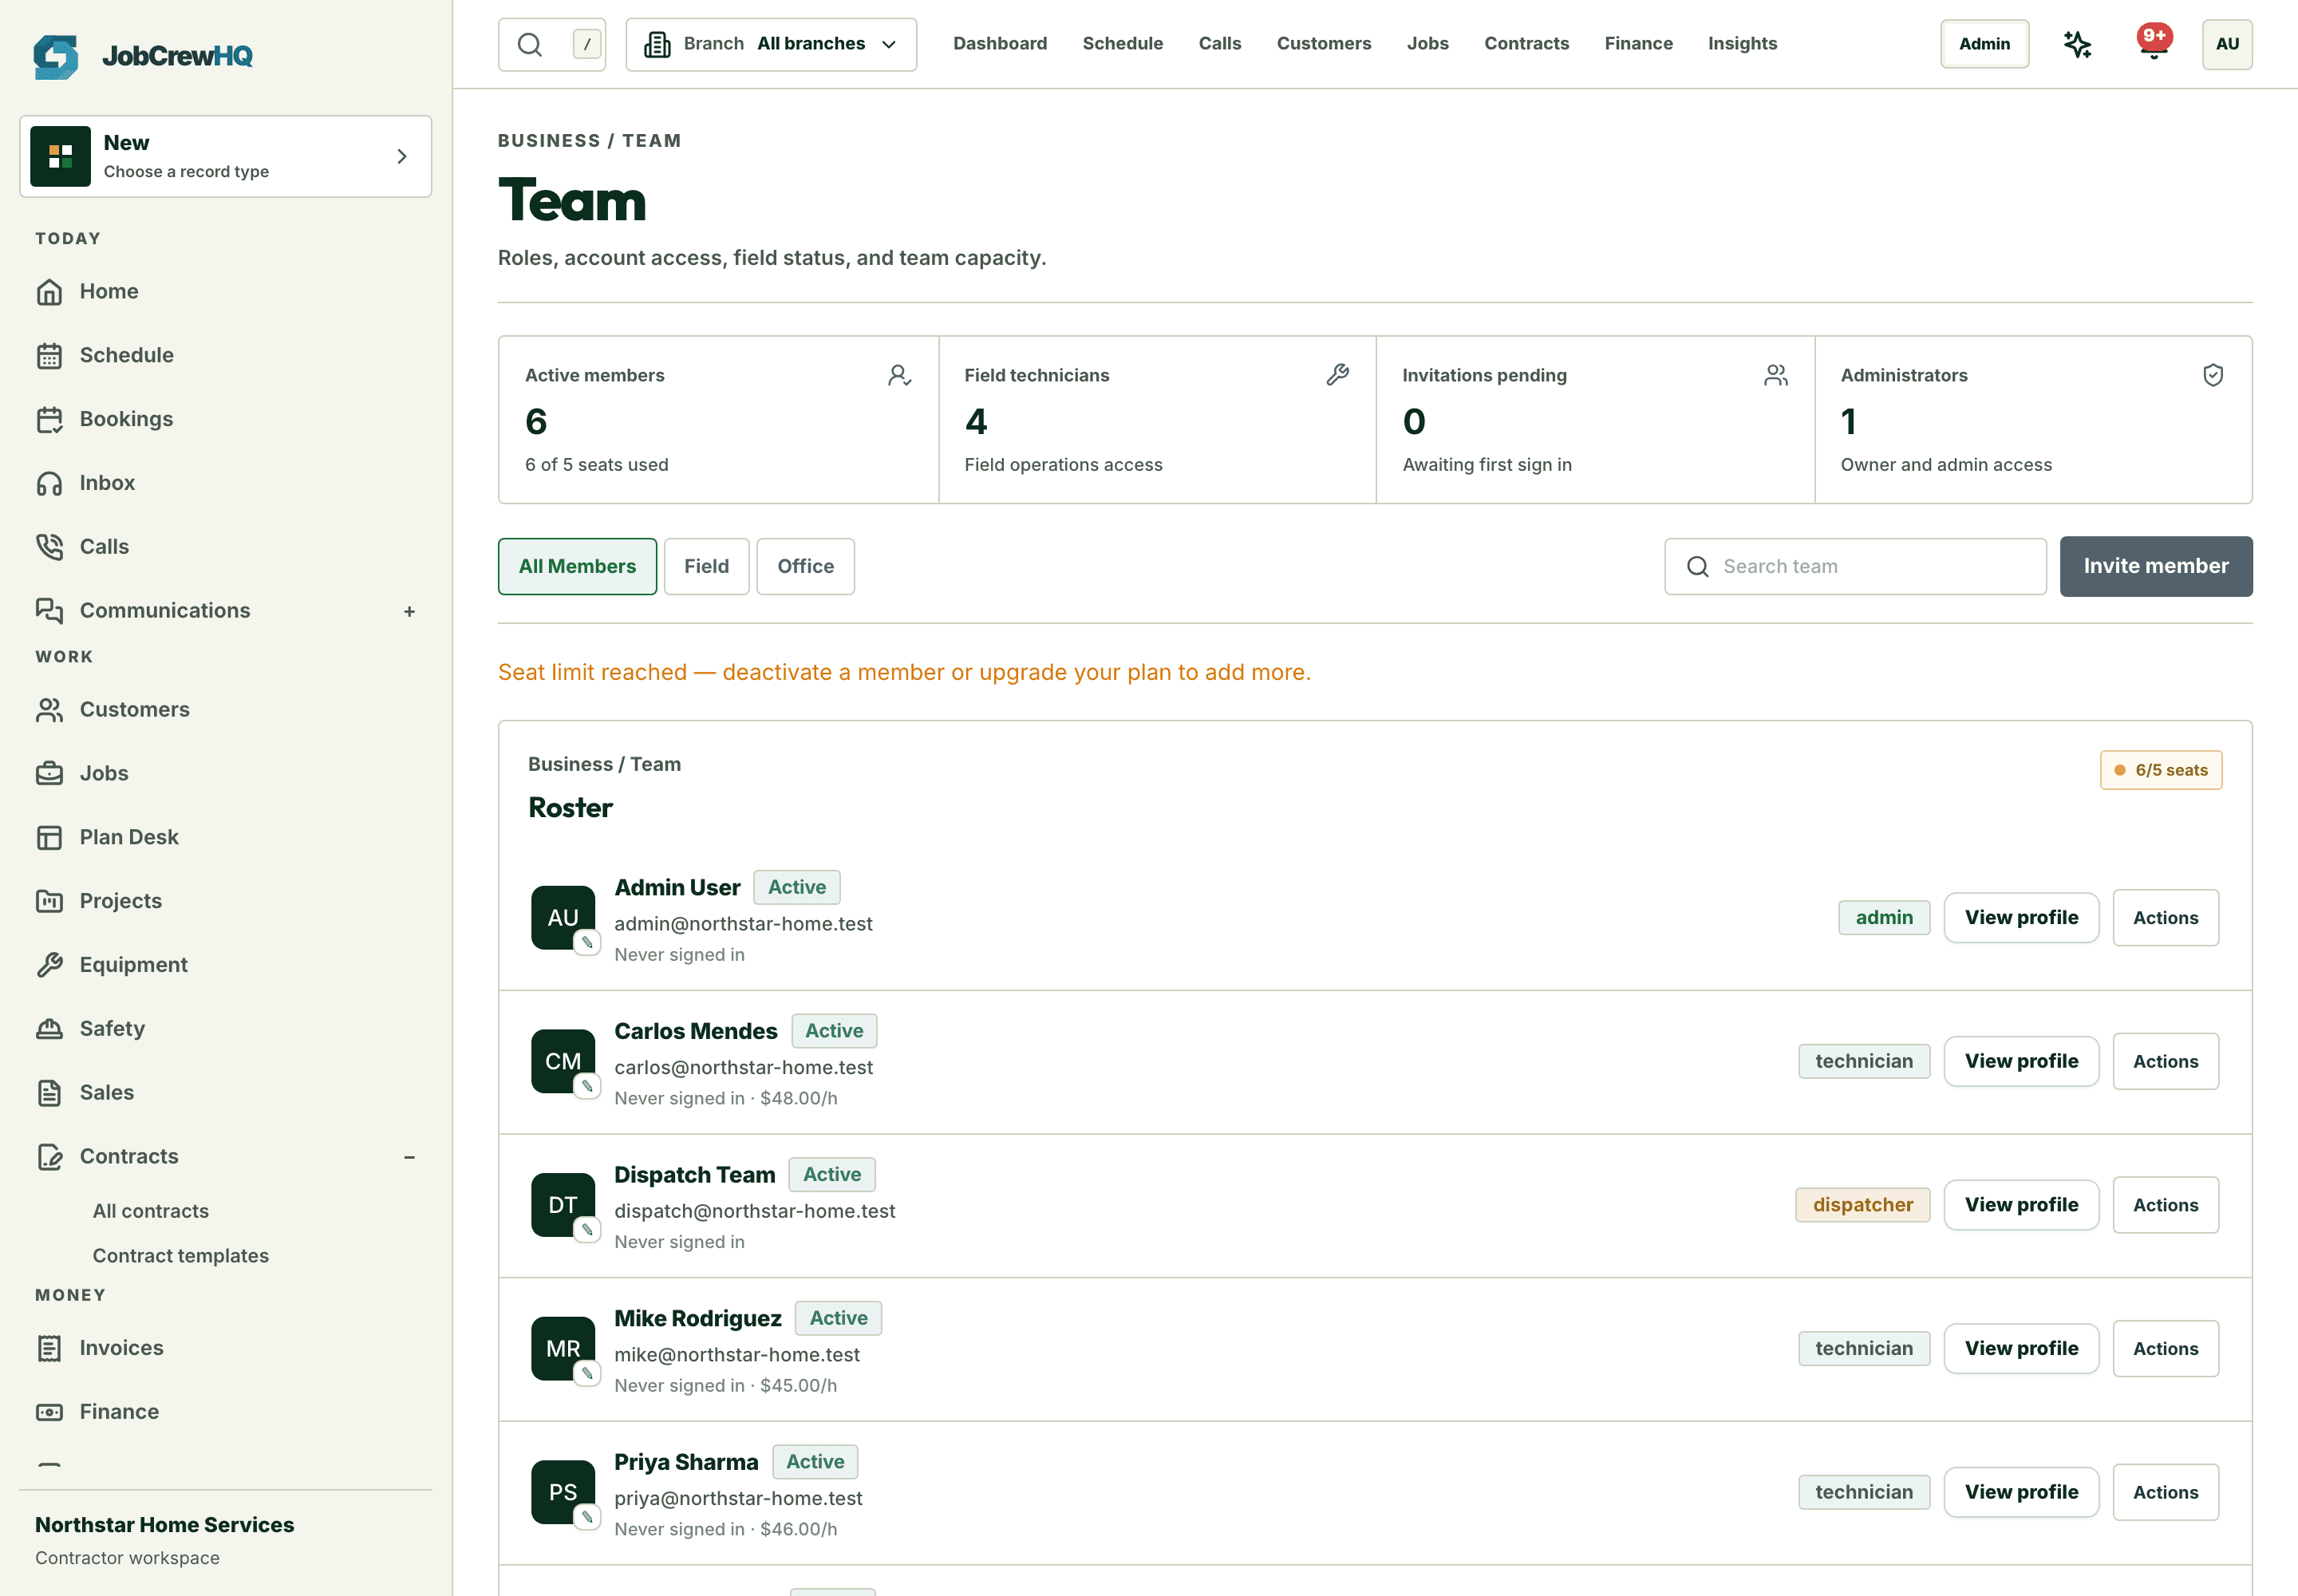The height and width of the screenshot is (1596, 2298).
Task: Click wrench icon on Field technicians card
Action: pos(1337,375)
